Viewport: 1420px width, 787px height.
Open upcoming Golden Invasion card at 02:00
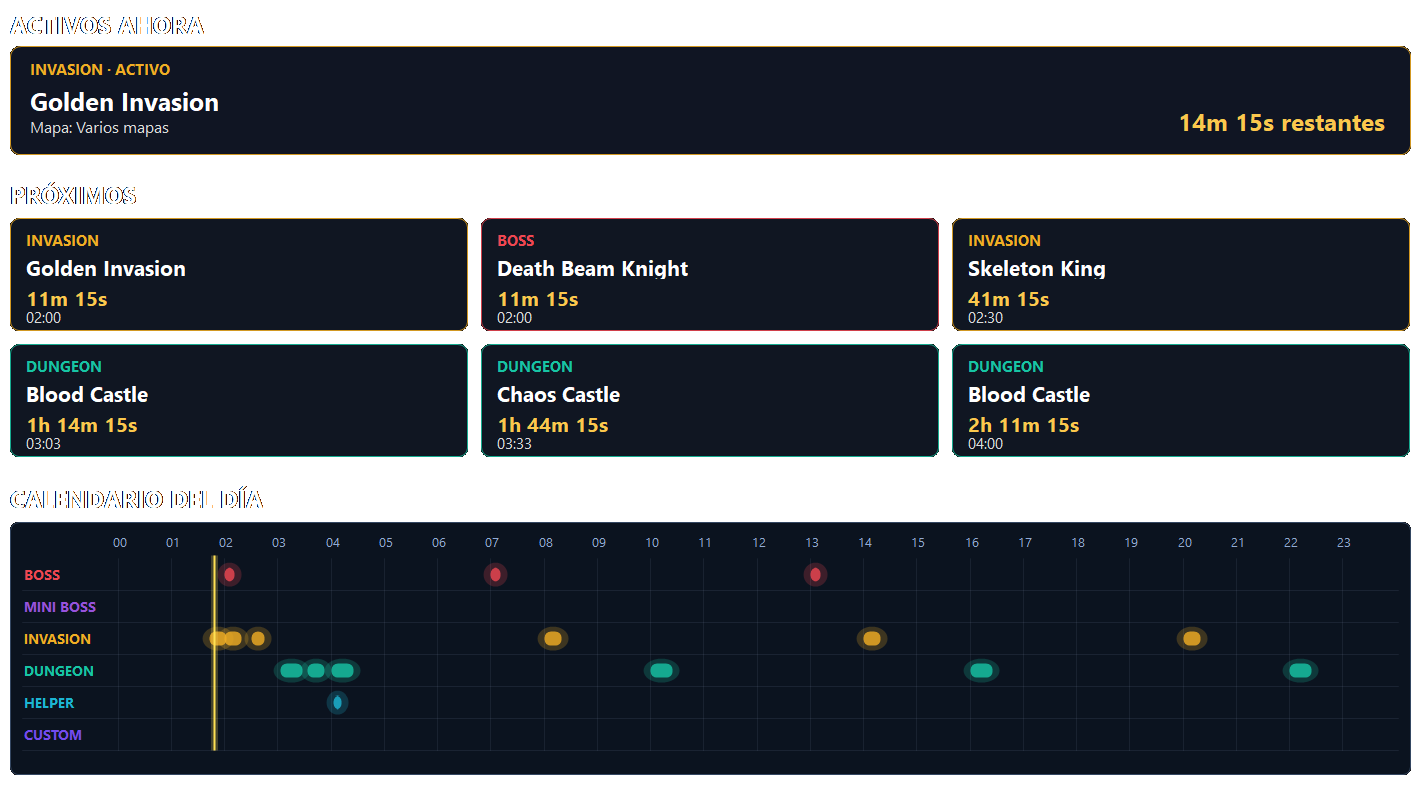coord(239,274)
